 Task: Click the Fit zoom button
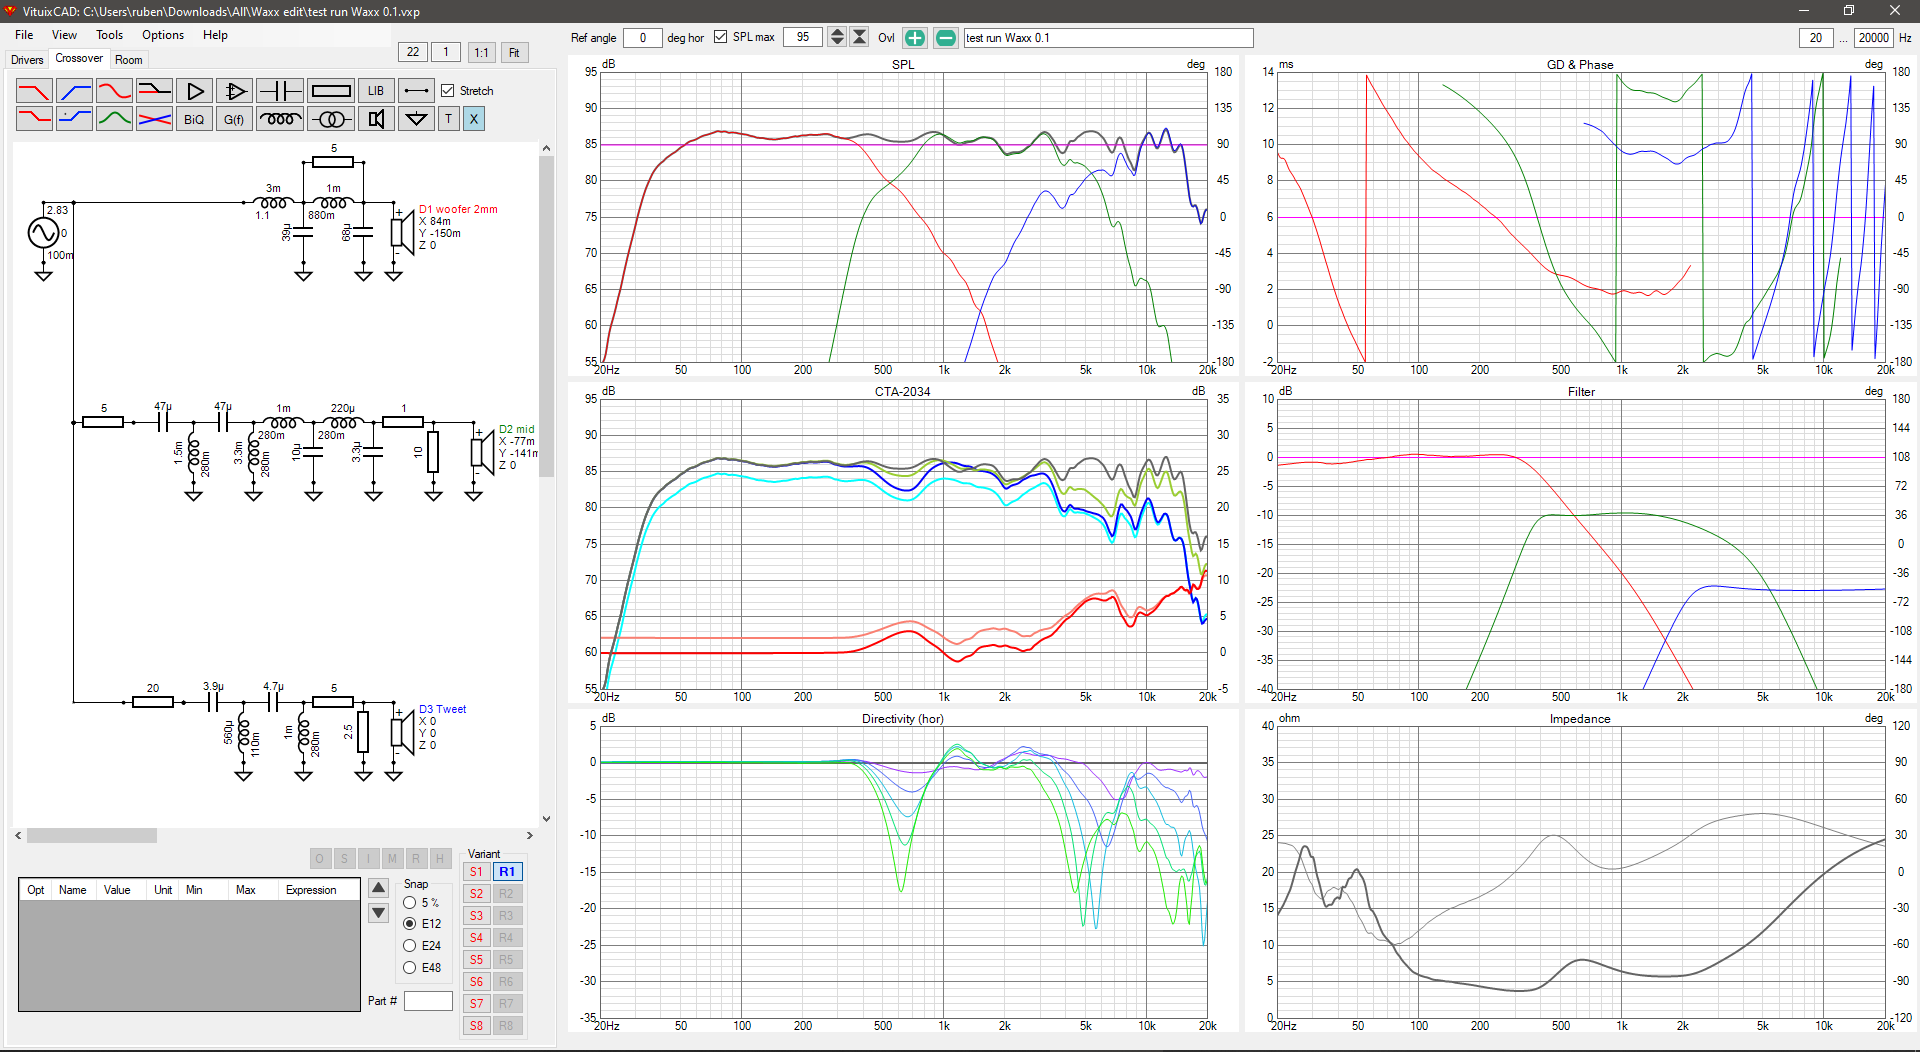514,53
